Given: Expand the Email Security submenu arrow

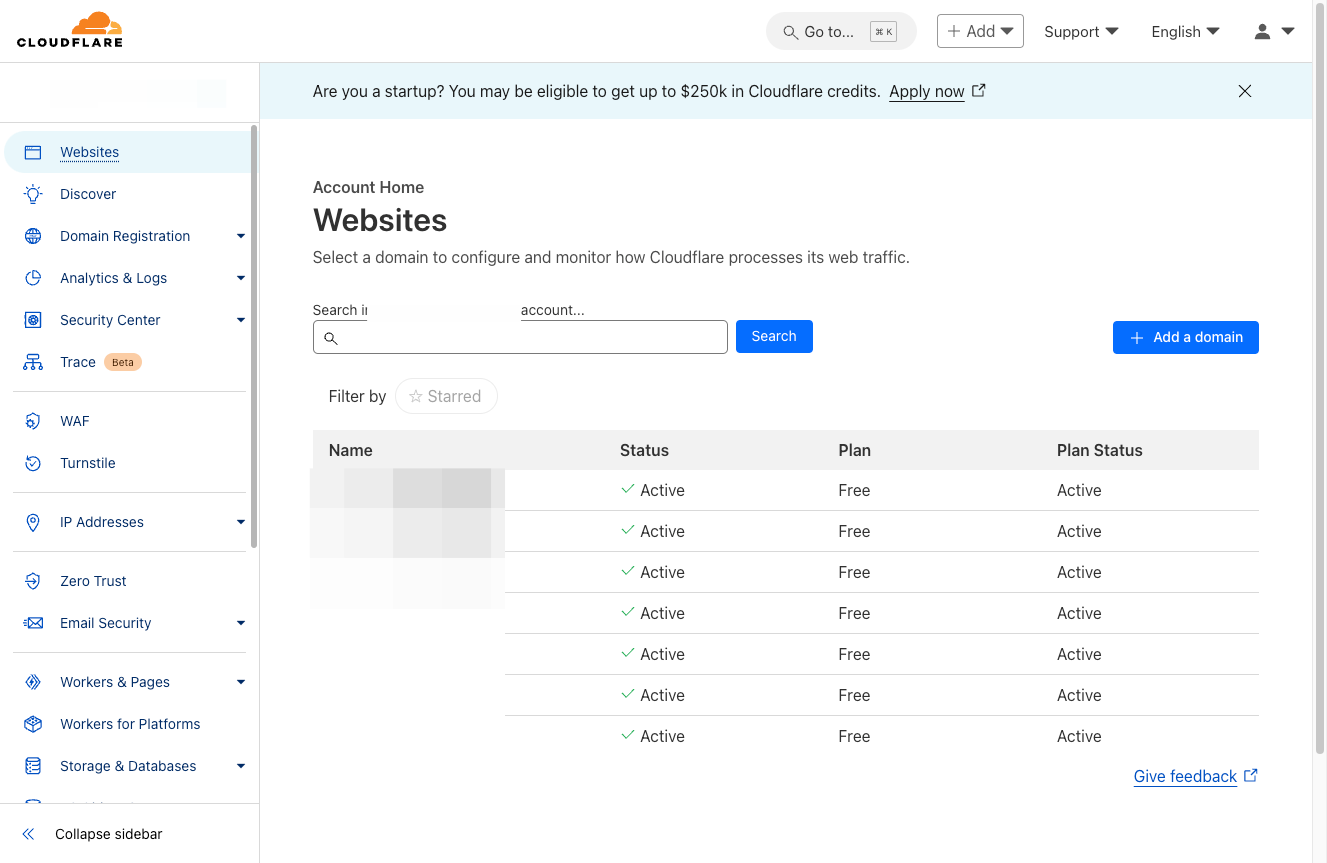Looking at the screenshot, I should [x=241, y=623].
